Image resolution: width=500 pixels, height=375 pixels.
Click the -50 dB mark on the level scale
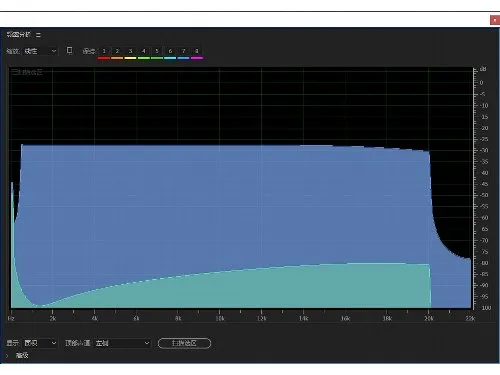pos(483,195)
